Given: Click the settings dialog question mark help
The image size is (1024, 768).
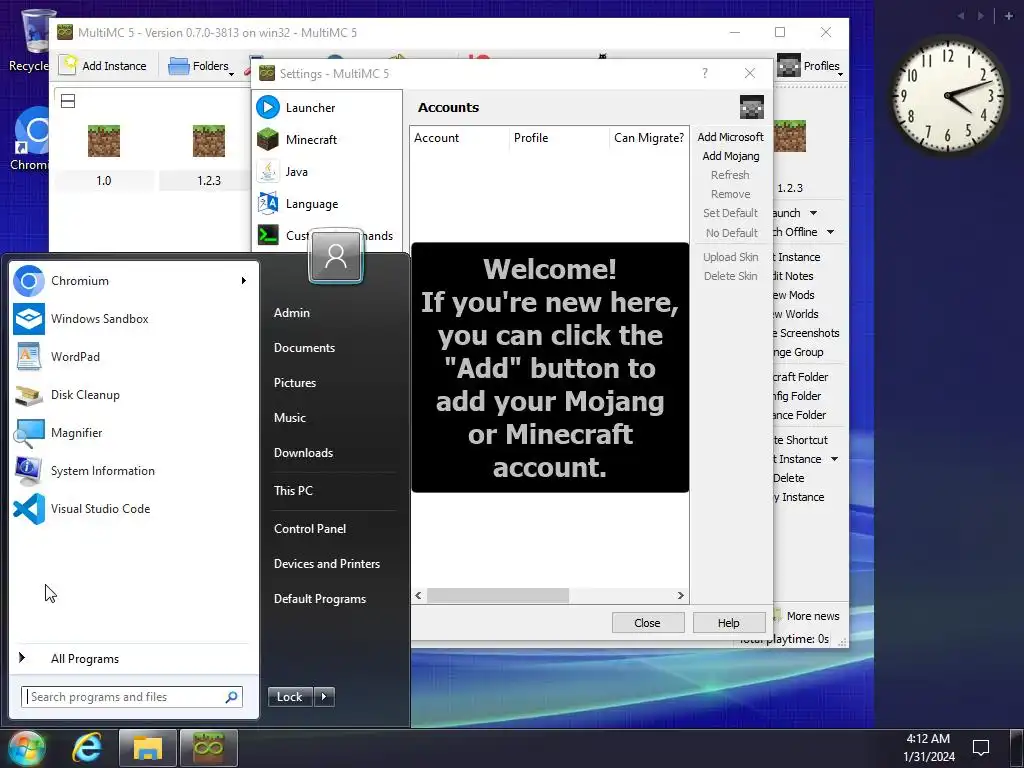Looking at the screenshot, I should pyautogui.click(x=705, y=73).
